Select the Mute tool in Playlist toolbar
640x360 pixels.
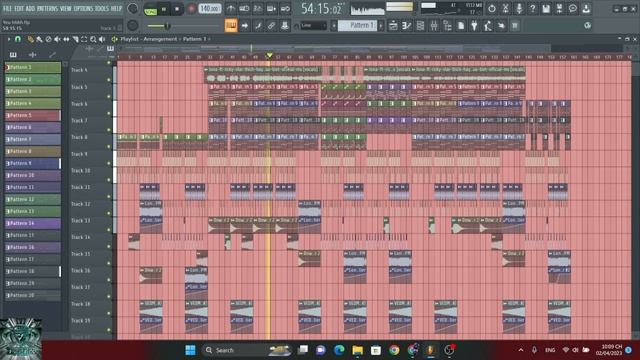(57, 39)
